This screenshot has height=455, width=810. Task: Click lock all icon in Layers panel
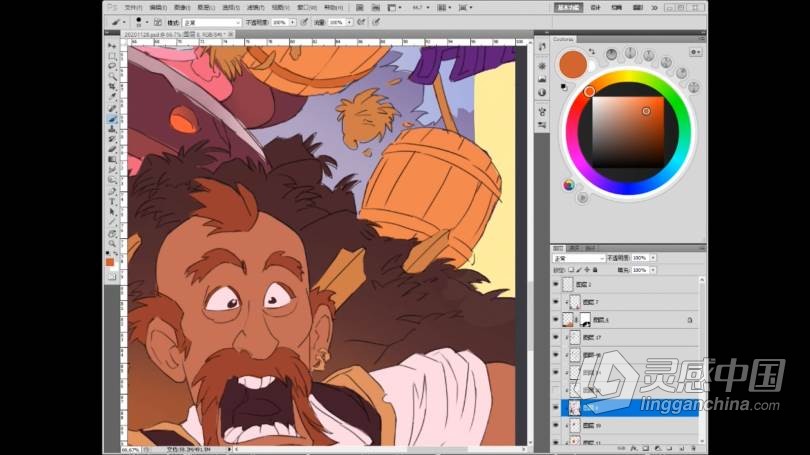(x=595, y=270)
